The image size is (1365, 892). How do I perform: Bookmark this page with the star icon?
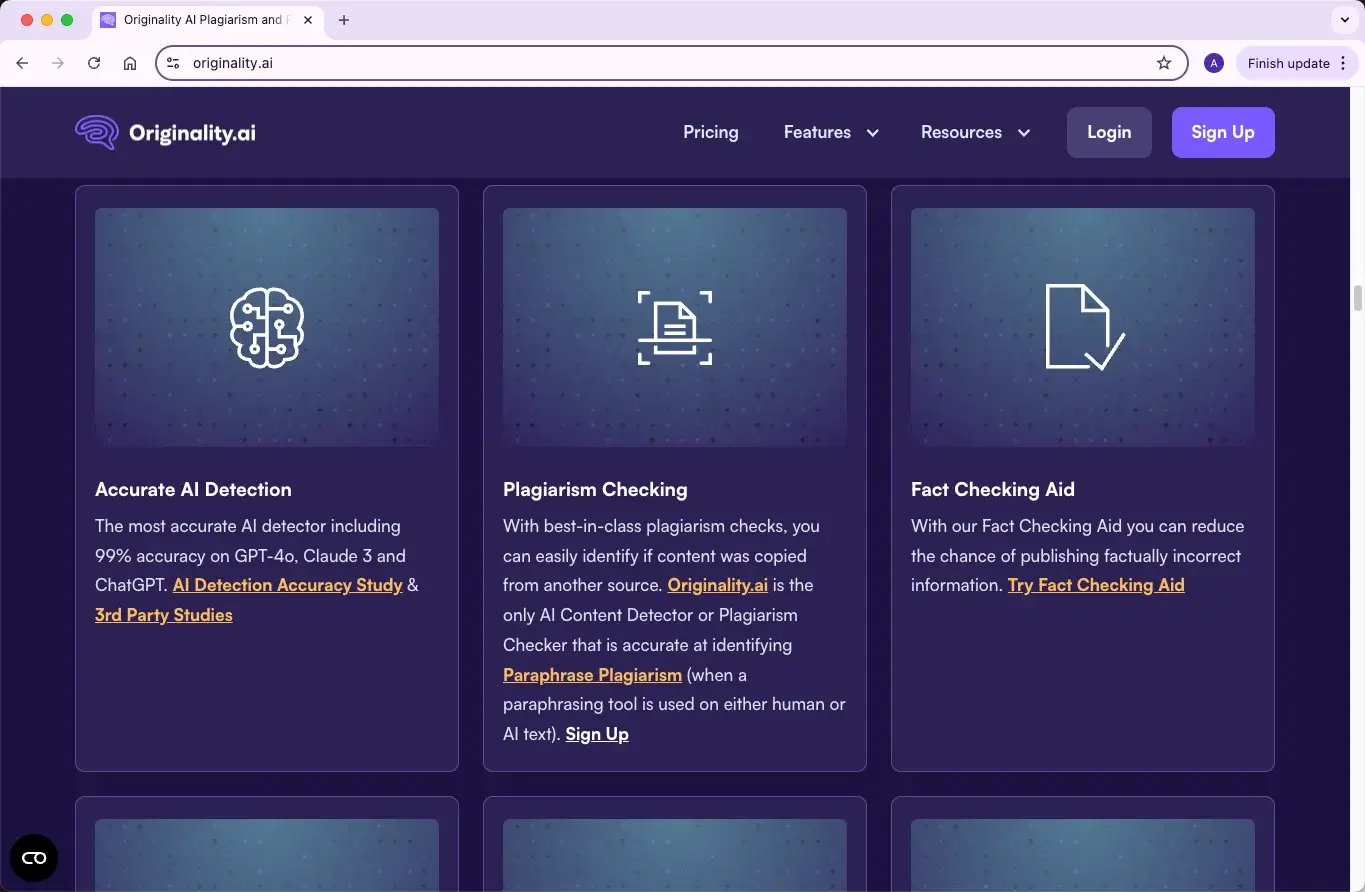[x=1164, y=63]
